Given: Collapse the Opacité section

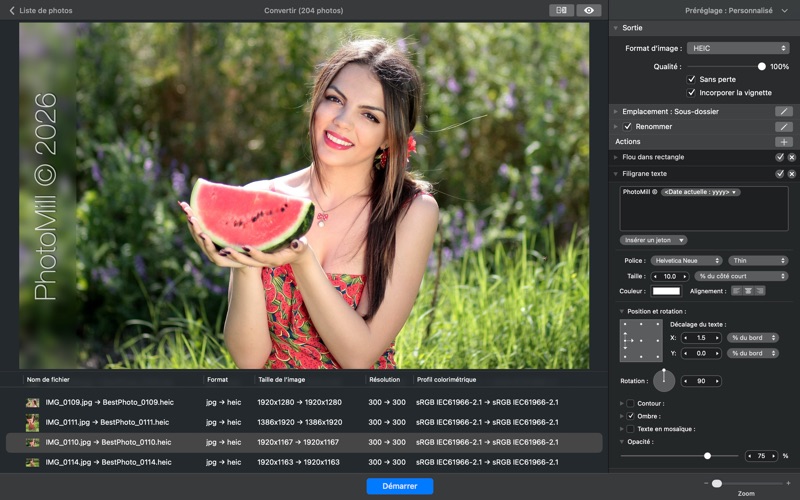Looking at the screenshot, I should coord(621,442).
